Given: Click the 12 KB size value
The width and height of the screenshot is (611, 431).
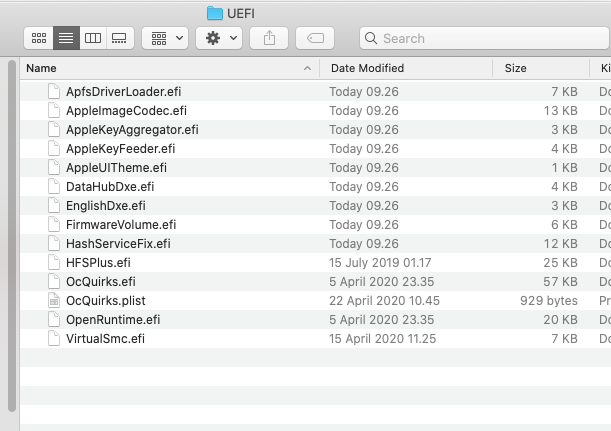Looking at the screenshot, I should (x=560, y=244).
